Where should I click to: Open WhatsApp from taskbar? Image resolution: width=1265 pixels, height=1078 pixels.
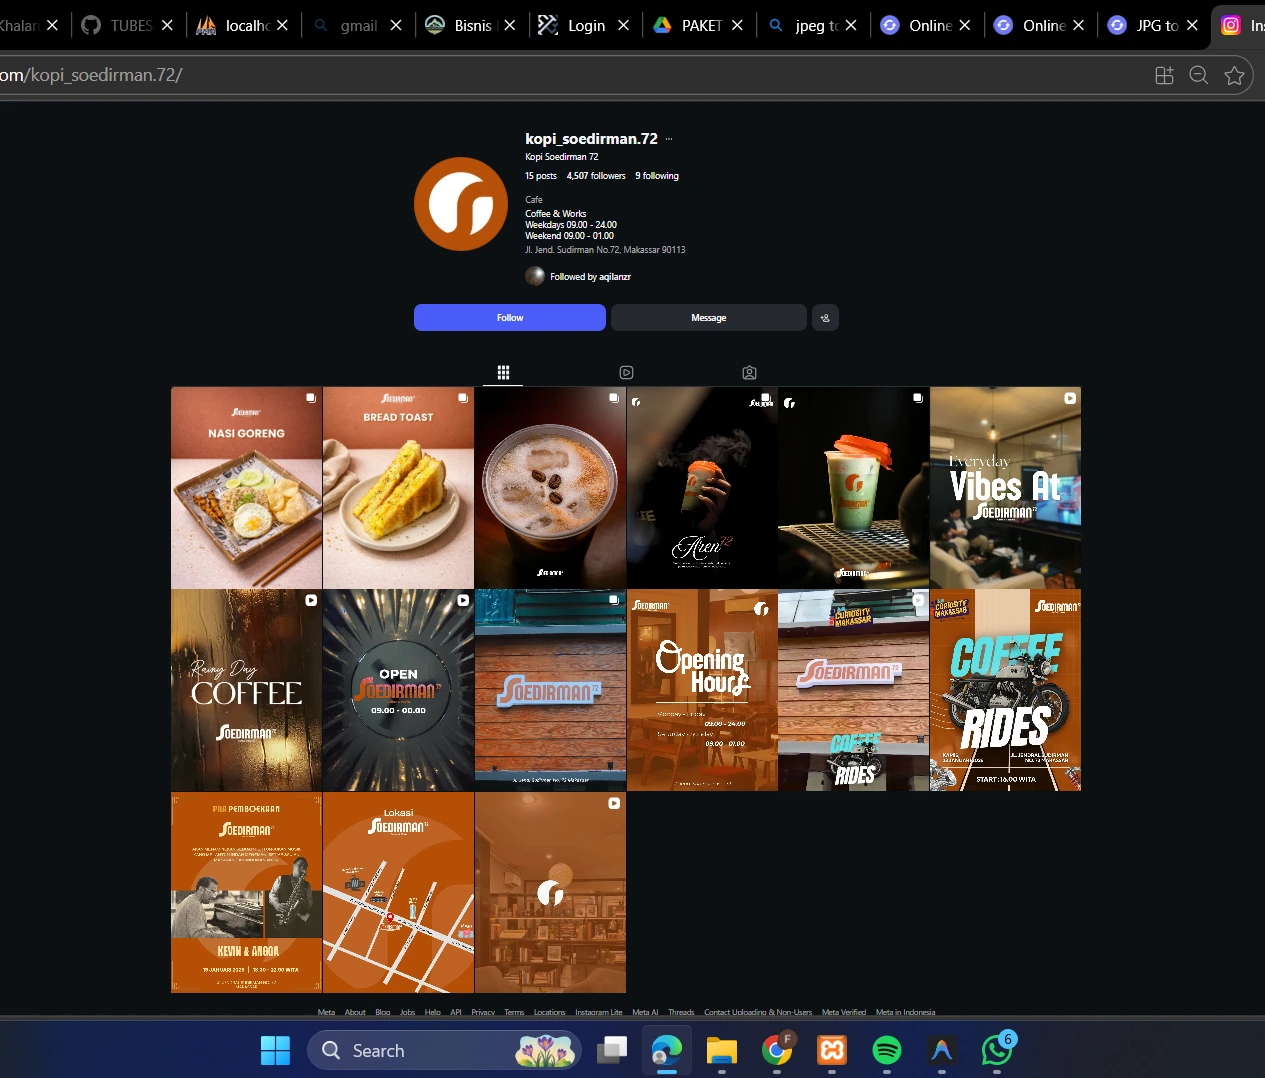coord(997,1050)
